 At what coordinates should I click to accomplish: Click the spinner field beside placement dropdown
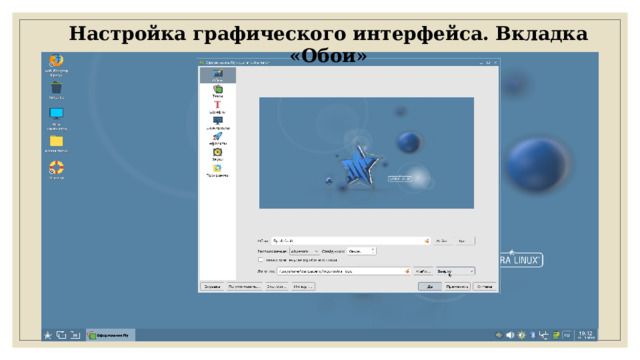tap(361, 251)
